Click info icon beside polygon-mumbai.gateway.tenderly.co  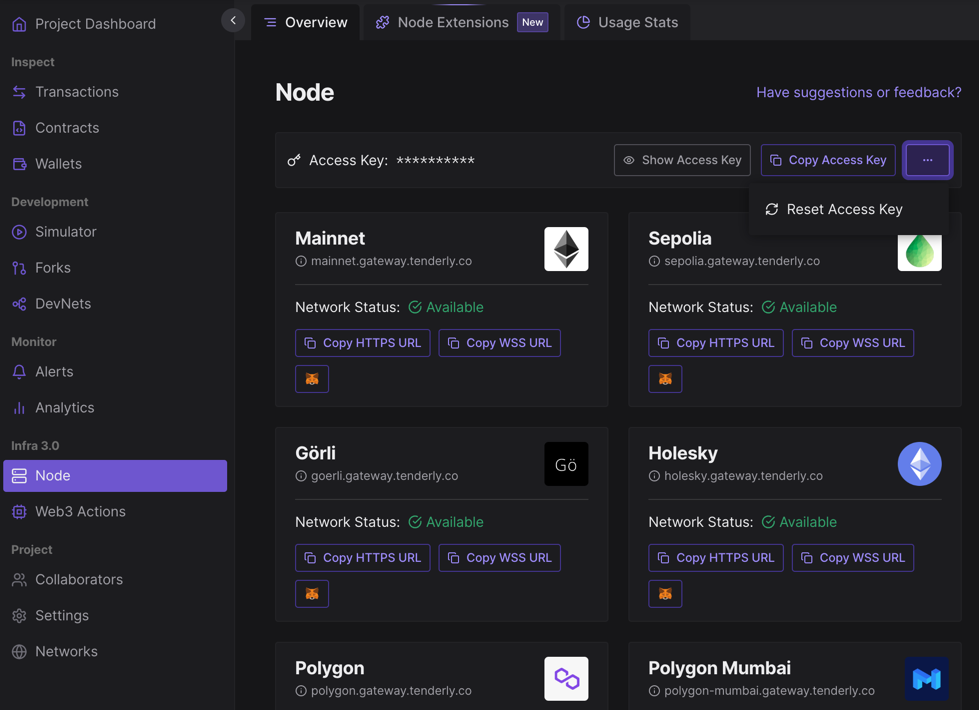654,691
